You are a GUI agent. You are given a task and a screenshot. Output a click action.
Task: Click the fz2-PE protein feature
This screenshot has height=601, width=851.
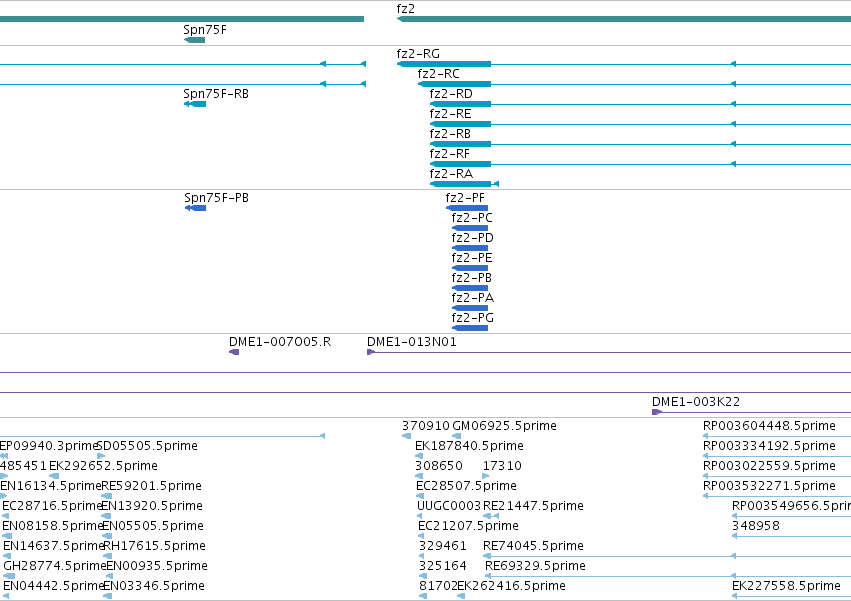tap(470, 268)
